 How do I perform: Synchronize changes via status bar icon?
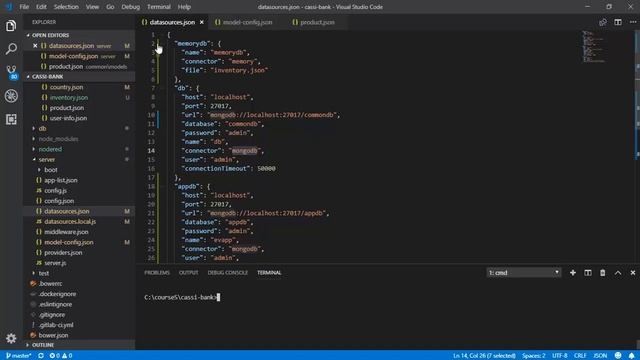tap(41, 356)
